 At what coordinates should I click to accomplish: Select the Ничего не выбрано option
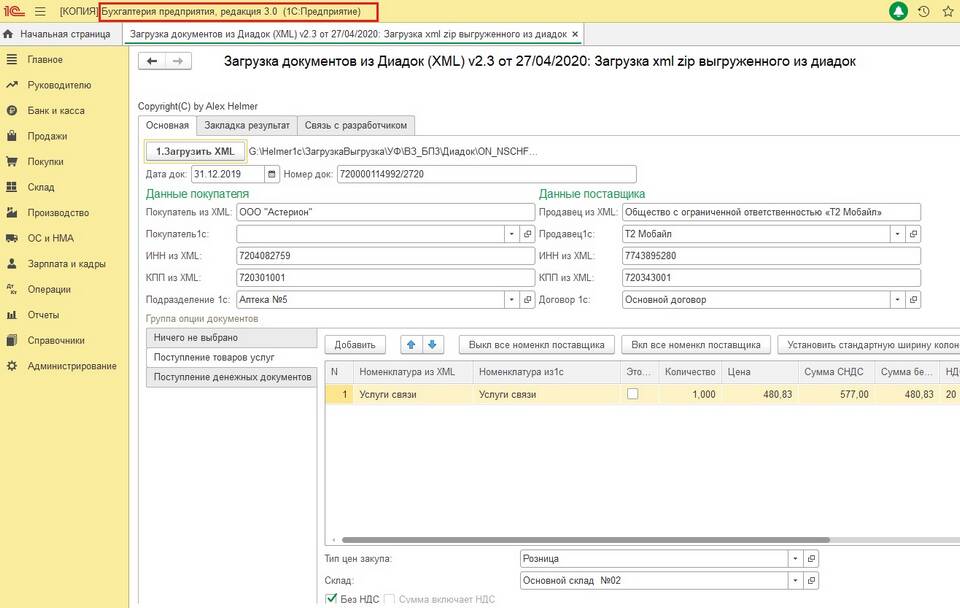[231, 337]
